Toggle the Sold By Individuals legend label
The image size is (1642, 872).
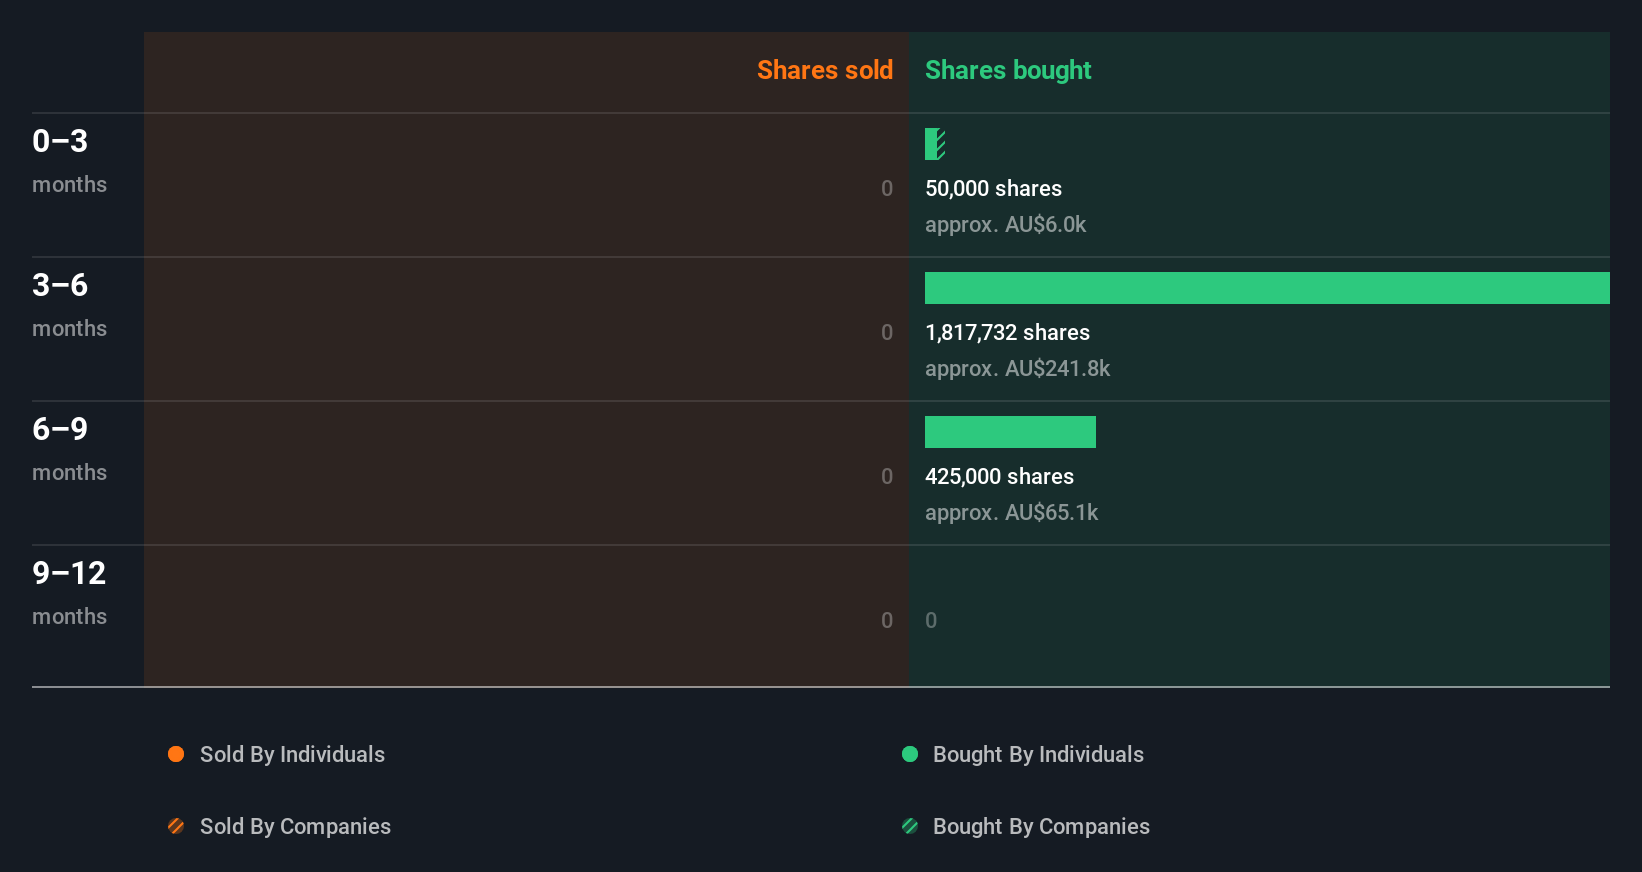292,754
